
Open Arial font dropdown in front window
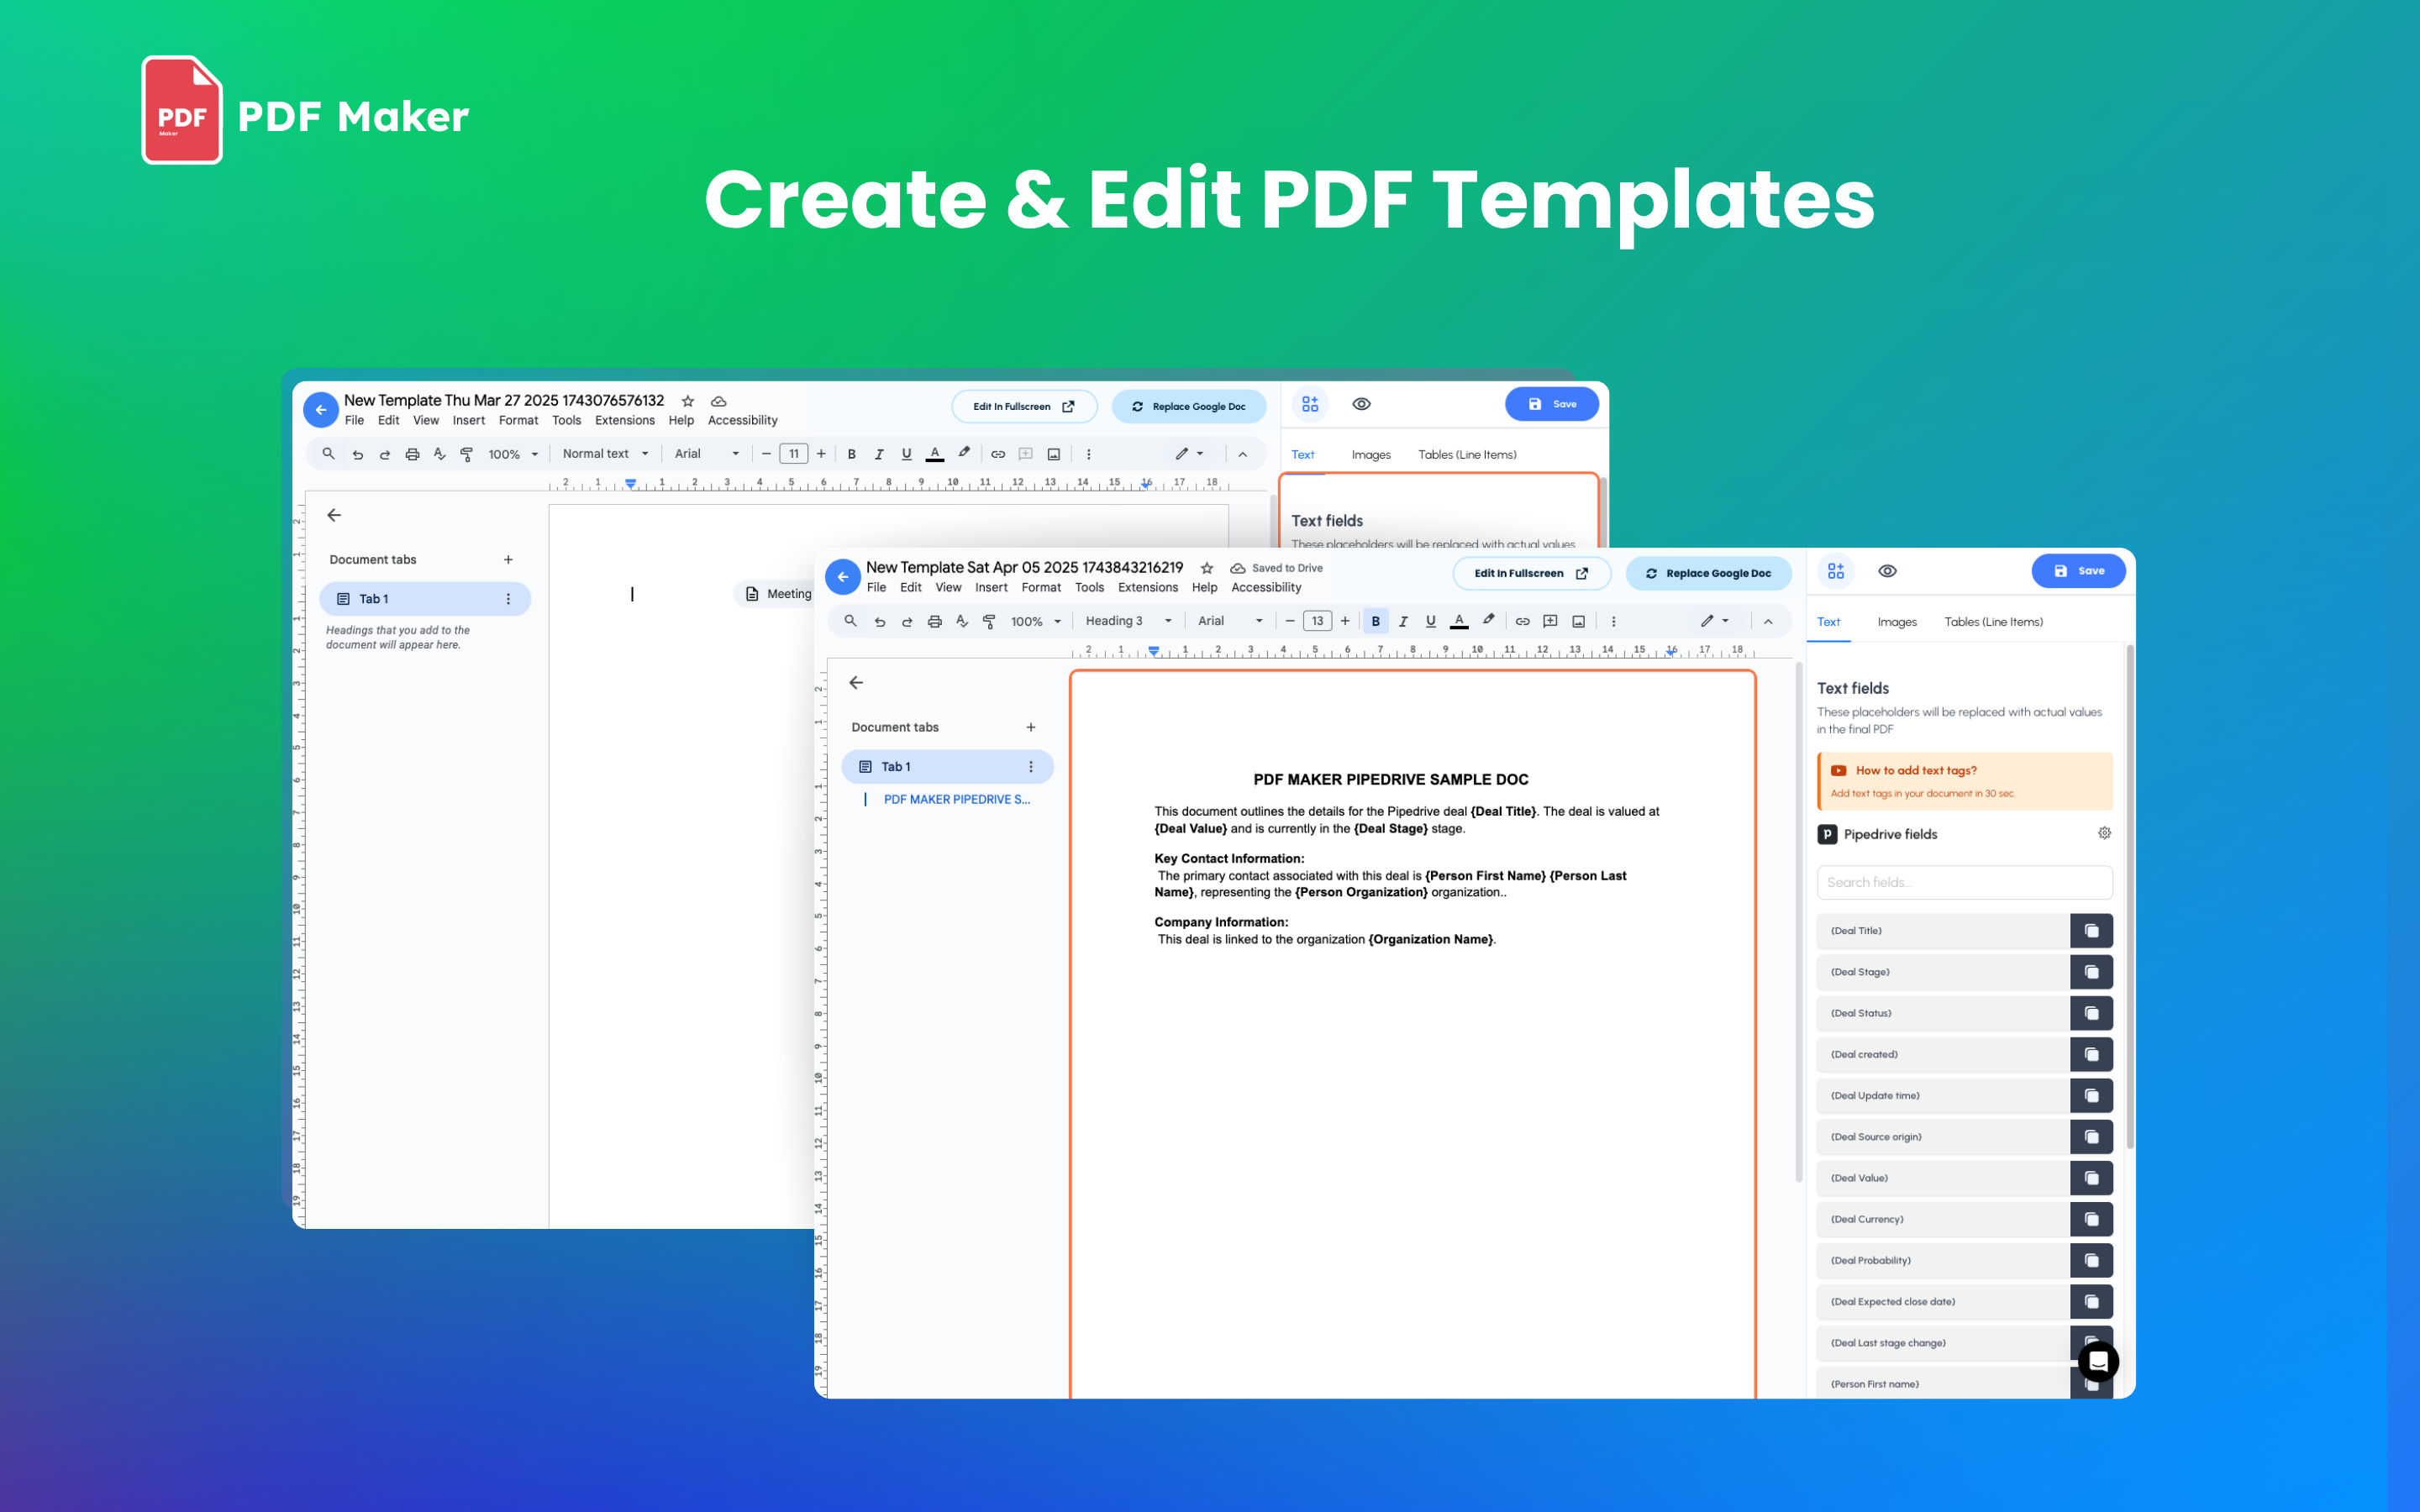[x=1229, y=621]
